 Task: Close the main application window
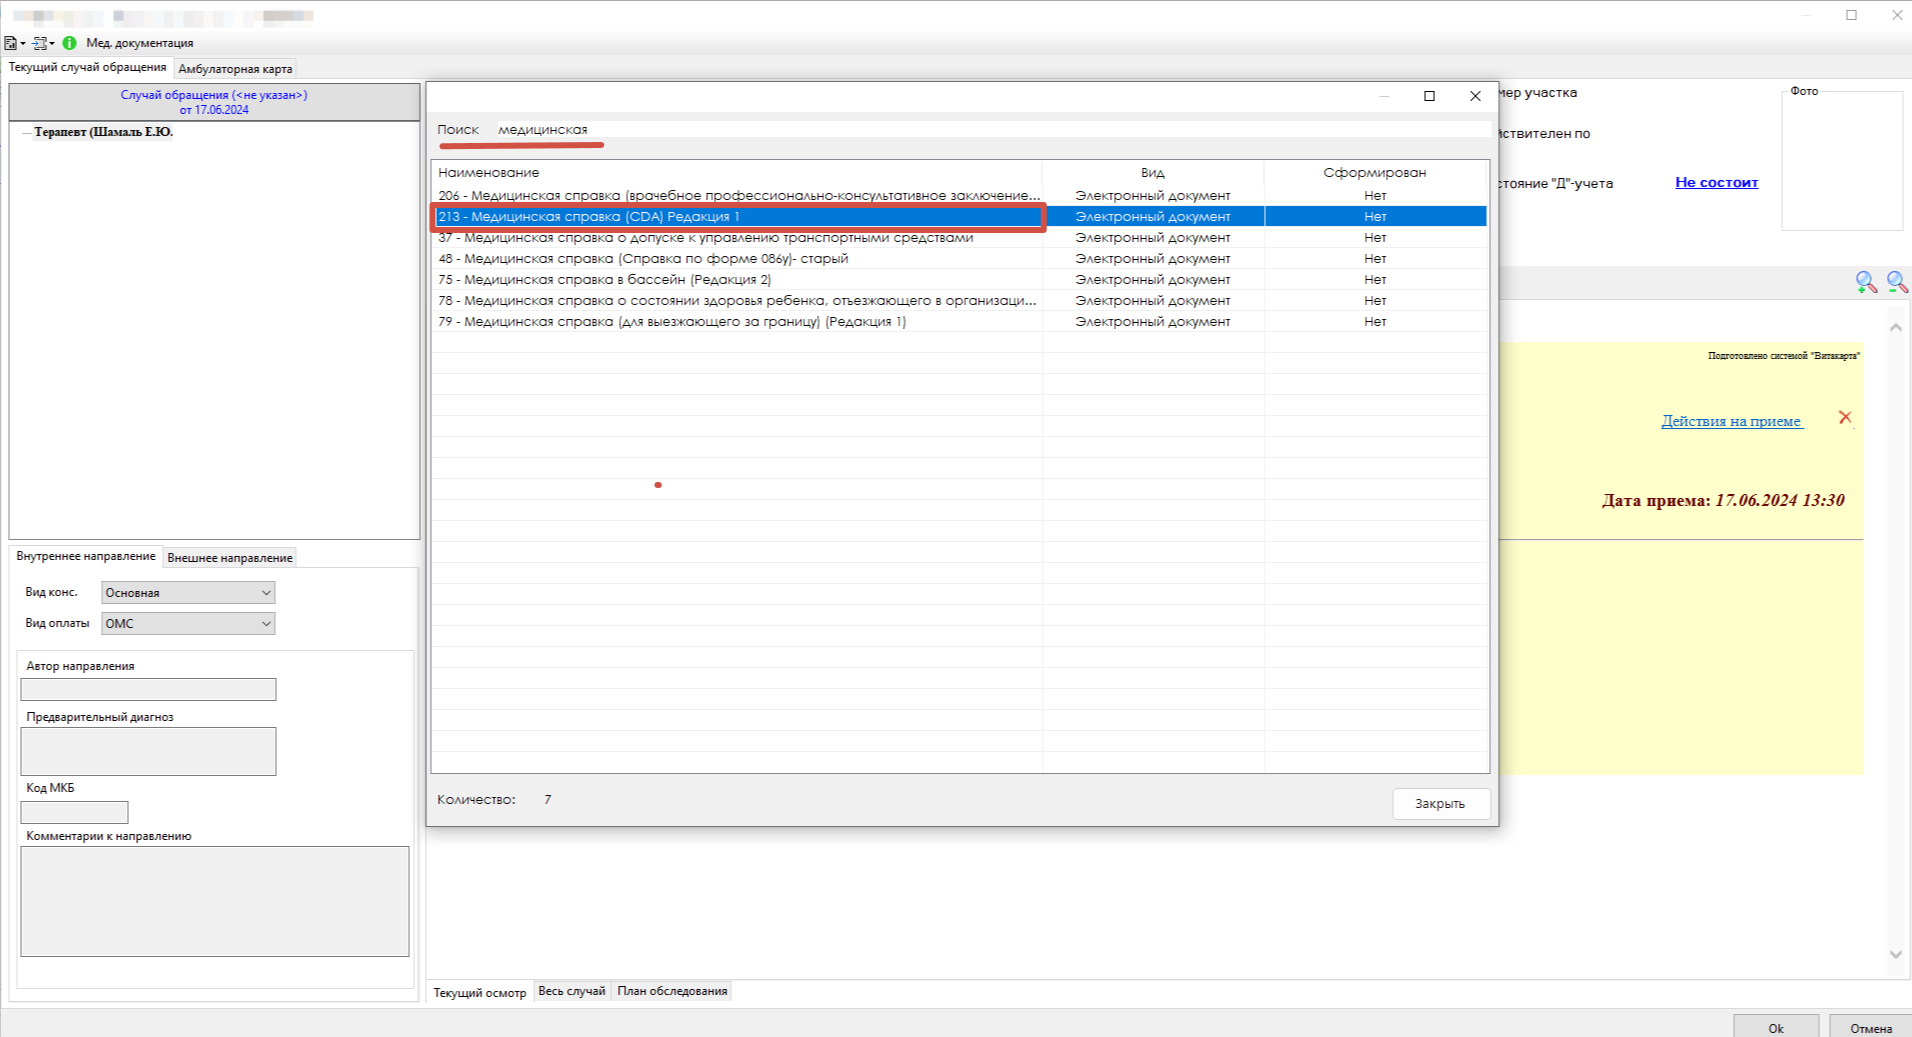(1897, 15)
